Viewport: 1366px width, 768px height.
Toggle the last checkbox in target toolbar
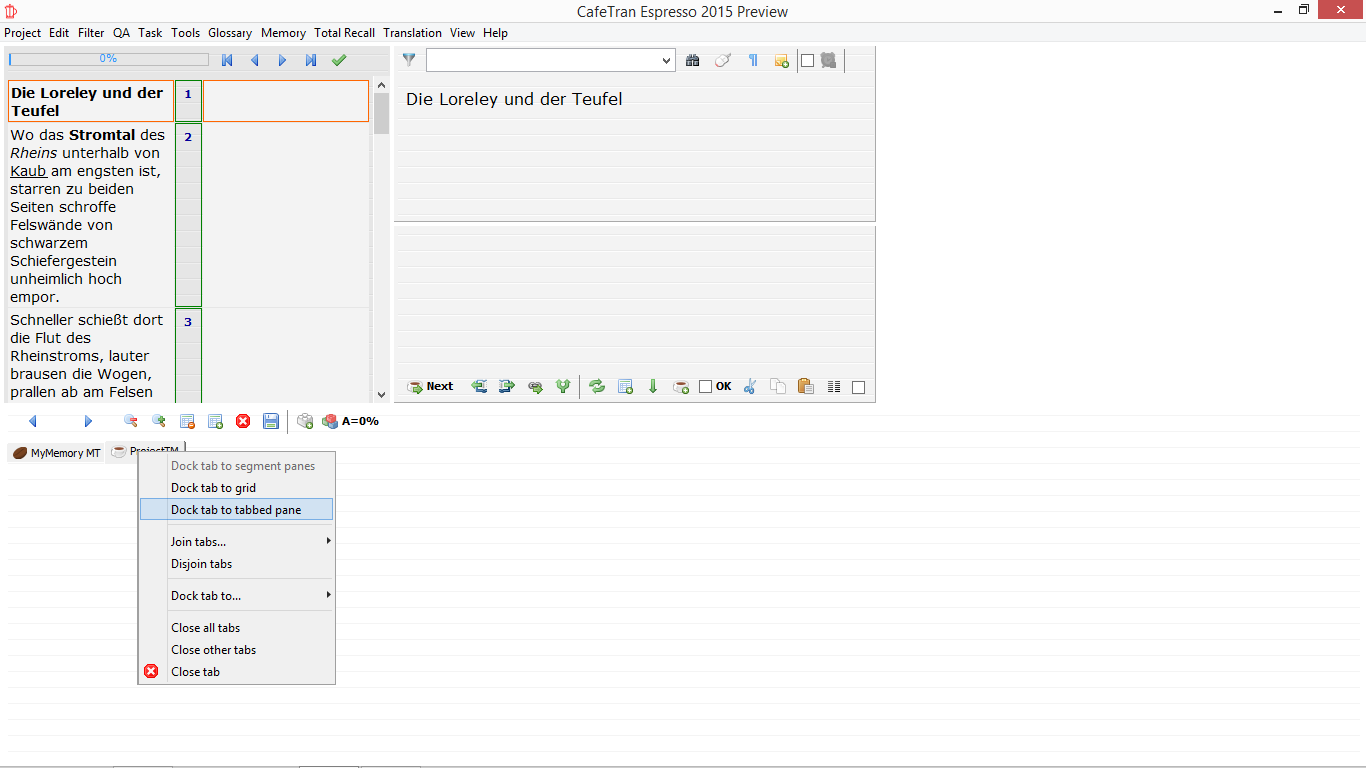(858, 387)
